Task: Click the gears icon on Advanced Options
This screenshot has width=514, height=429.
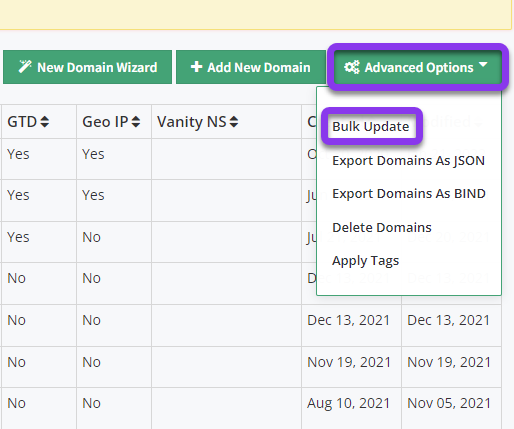Action: pyautogui.click(x=352, y=67)
